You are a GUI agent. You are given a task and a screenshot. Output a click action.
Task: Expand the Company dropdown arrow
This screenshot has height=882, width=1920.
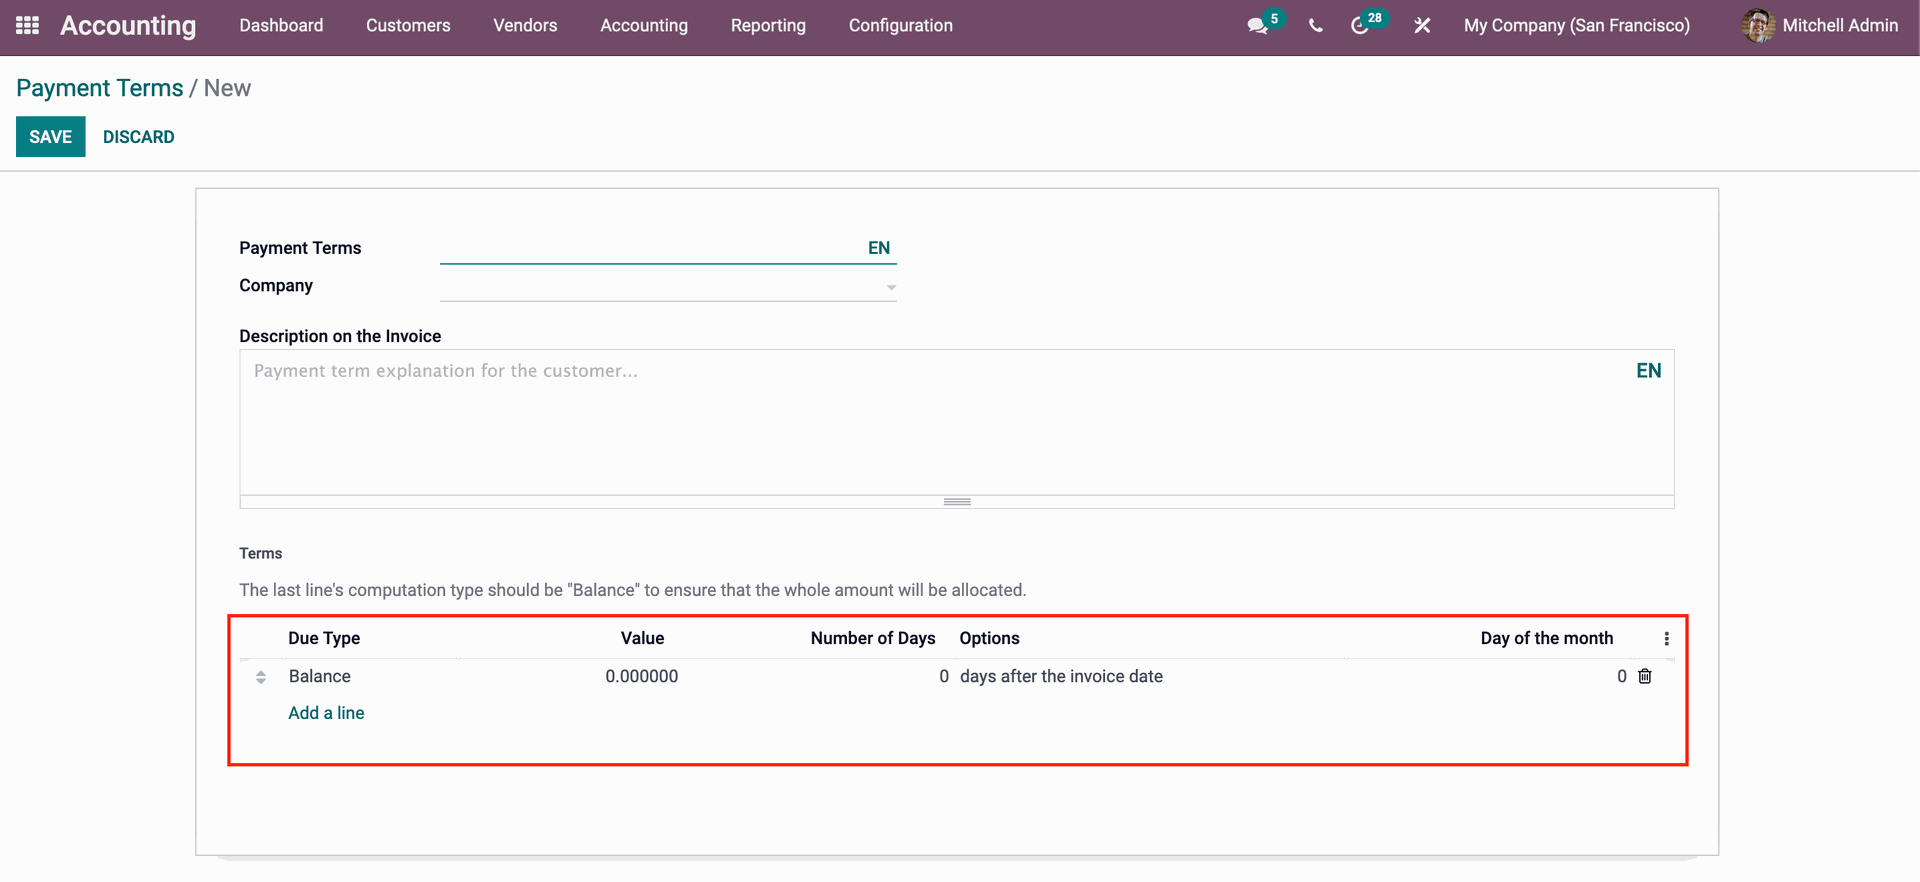[890, 287]
